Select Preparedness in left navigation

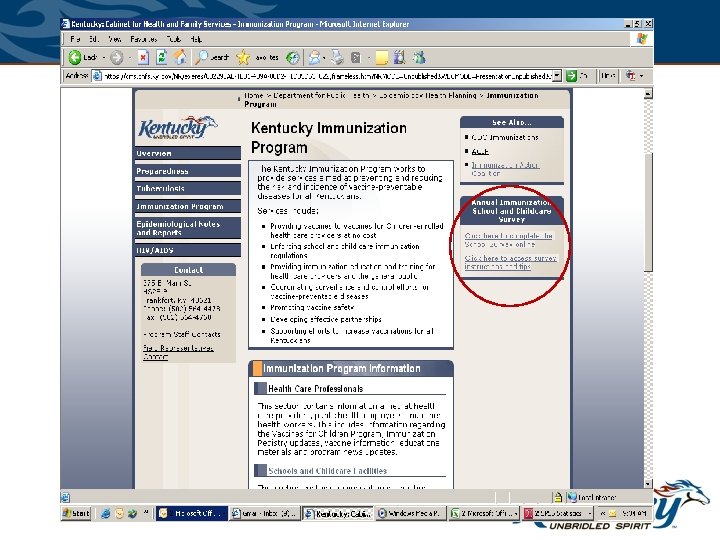(188, 171)
